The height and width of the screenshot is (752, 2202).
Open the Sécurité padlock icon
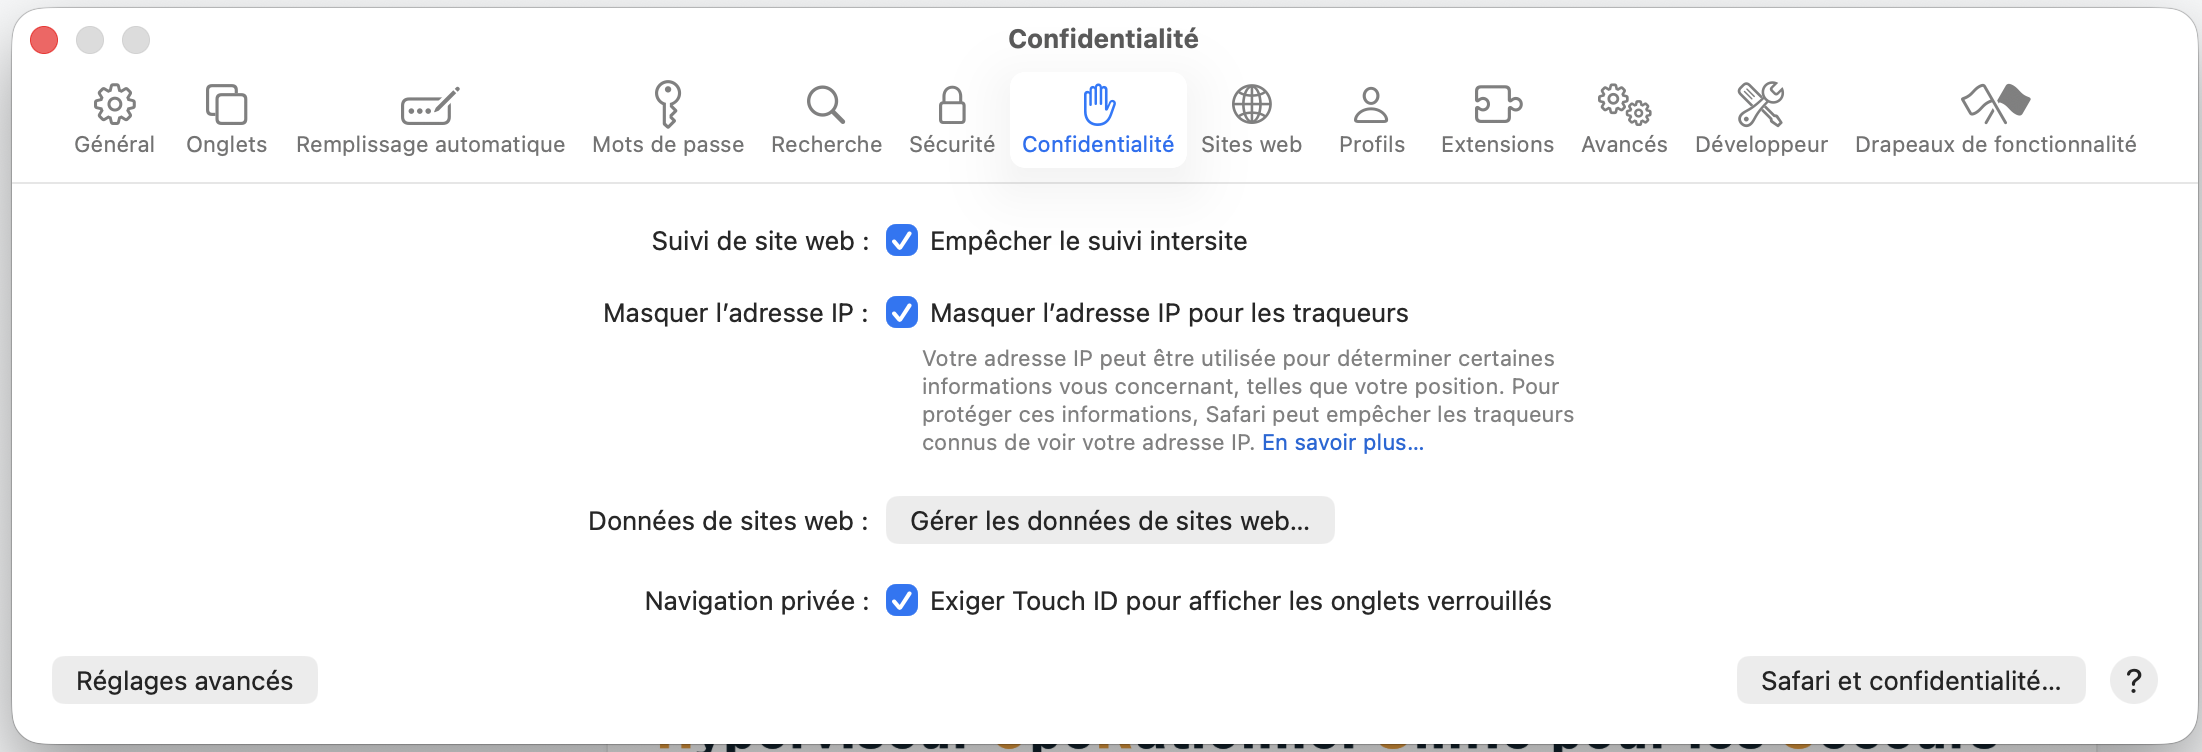[952, 105]
